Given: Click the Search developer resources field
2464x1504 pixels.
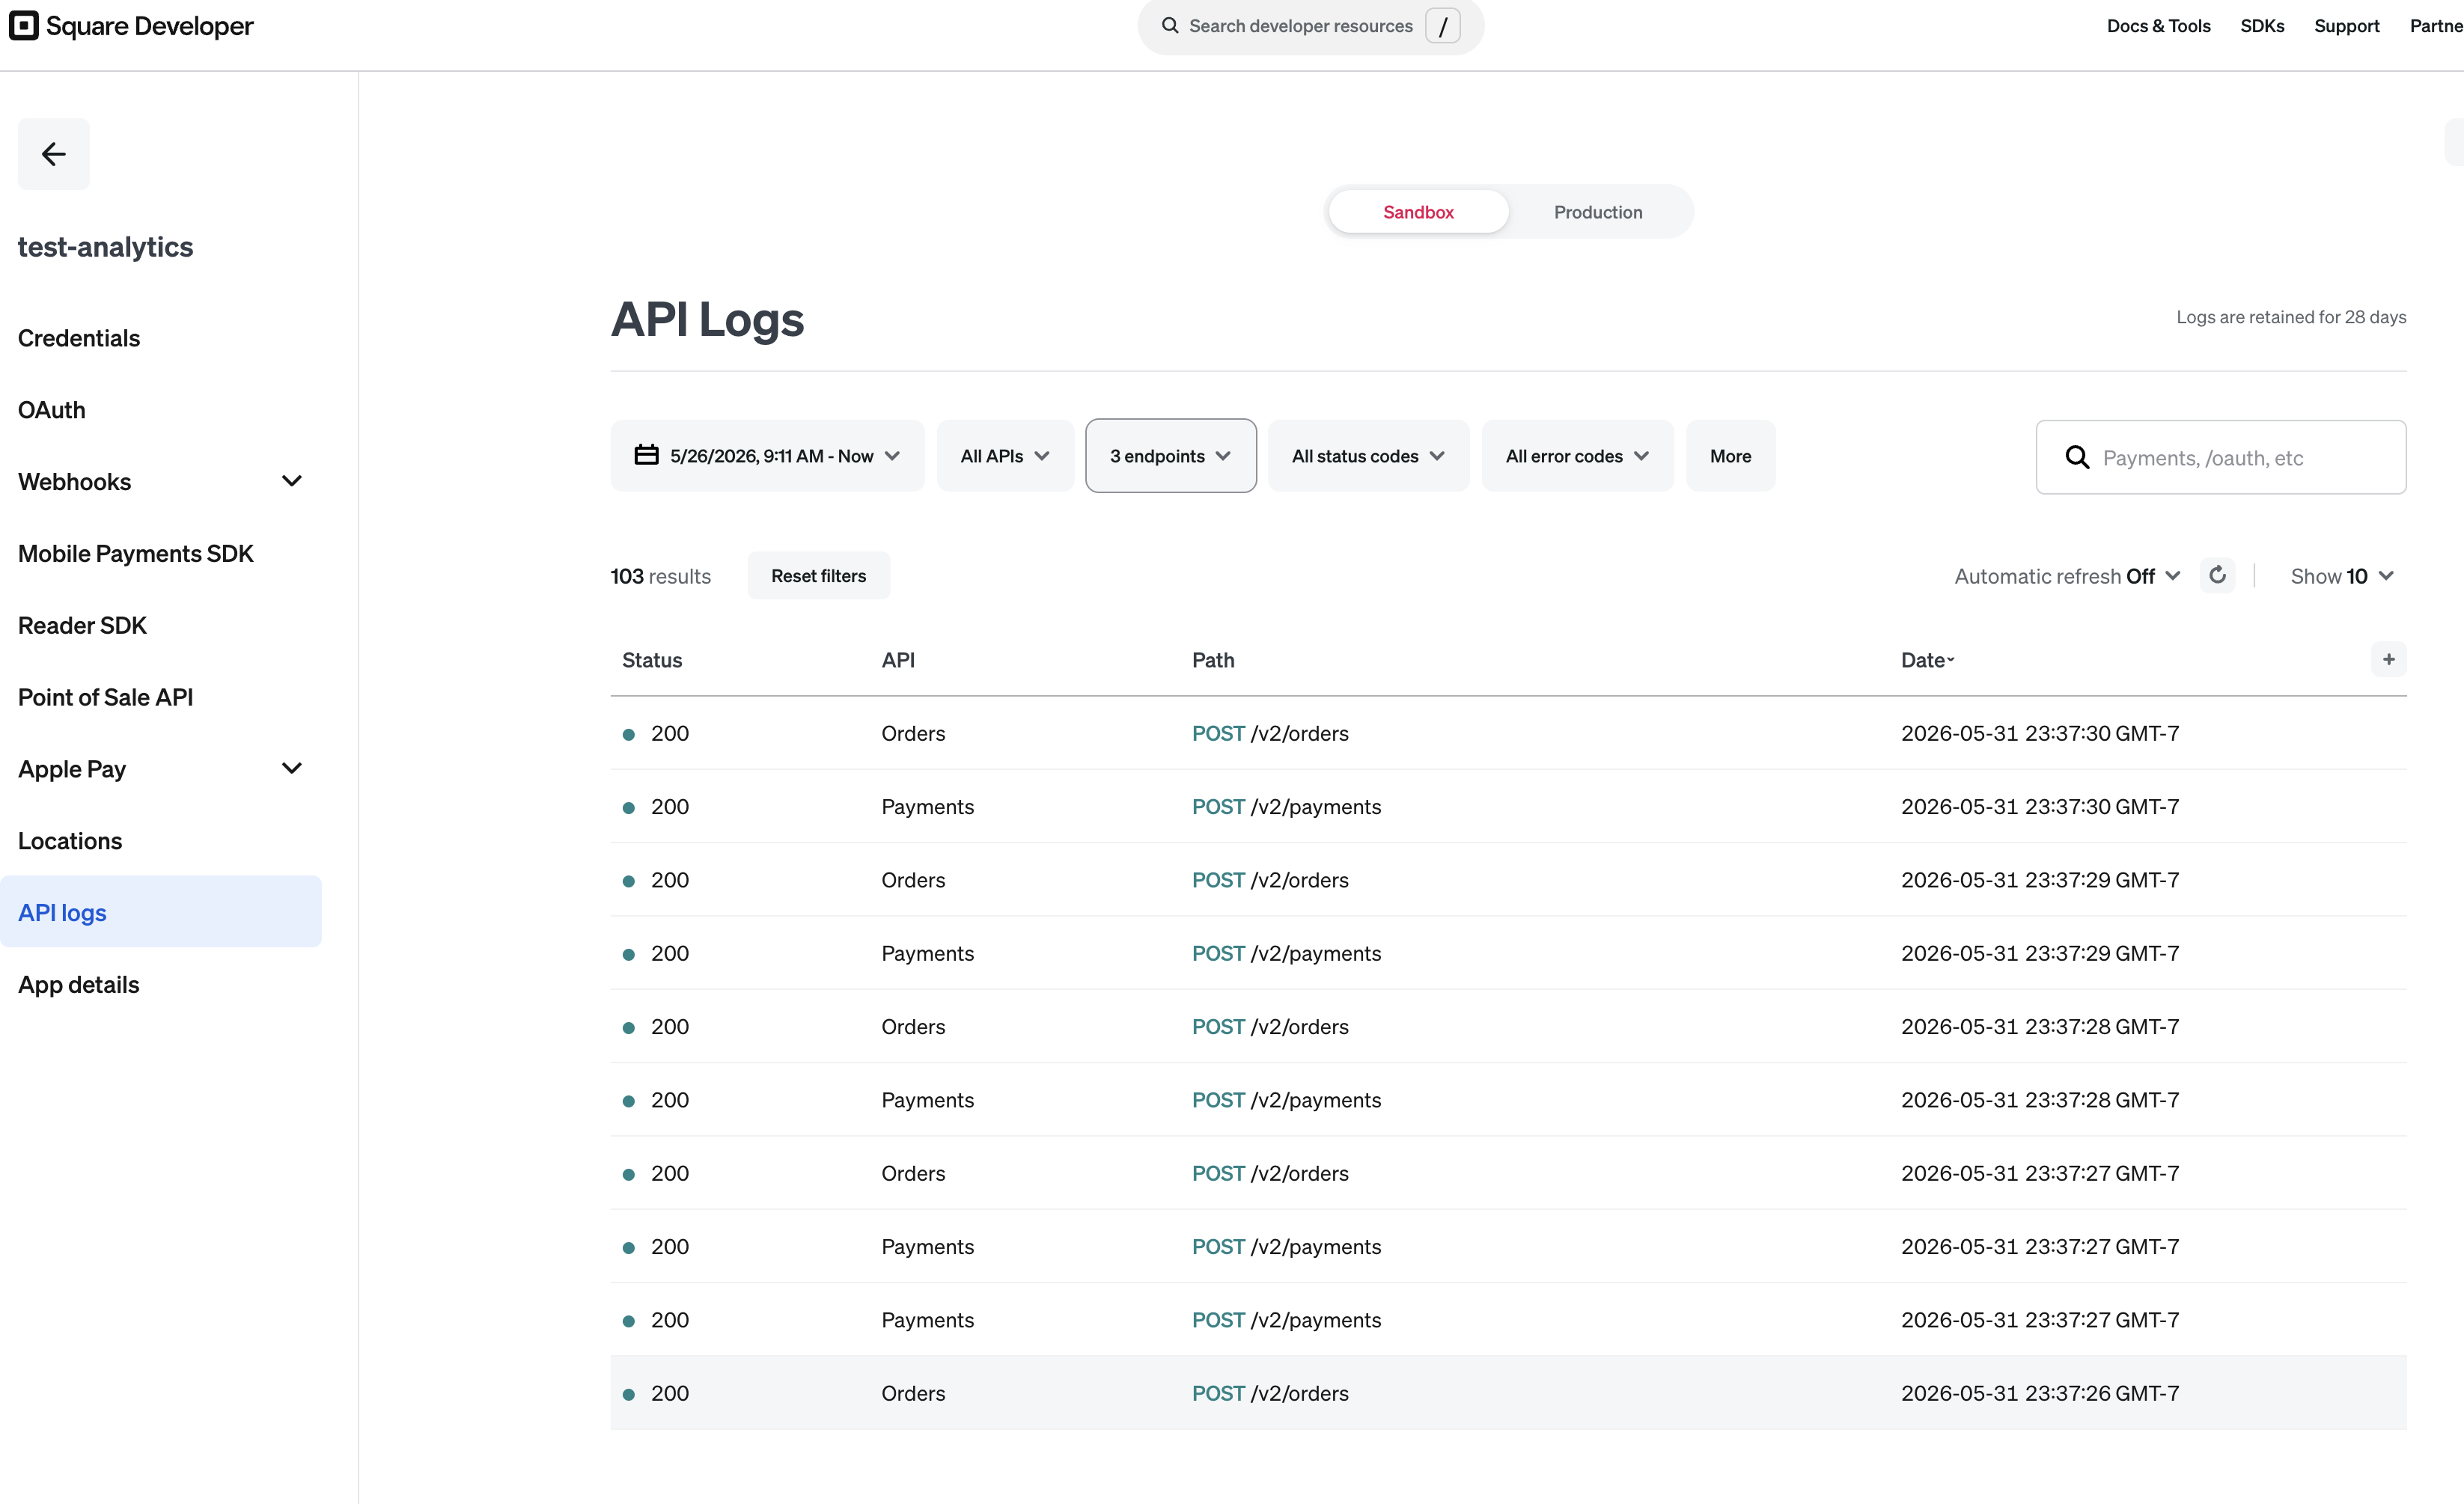Looking at the screenshot, I should tap(1310, 26).
